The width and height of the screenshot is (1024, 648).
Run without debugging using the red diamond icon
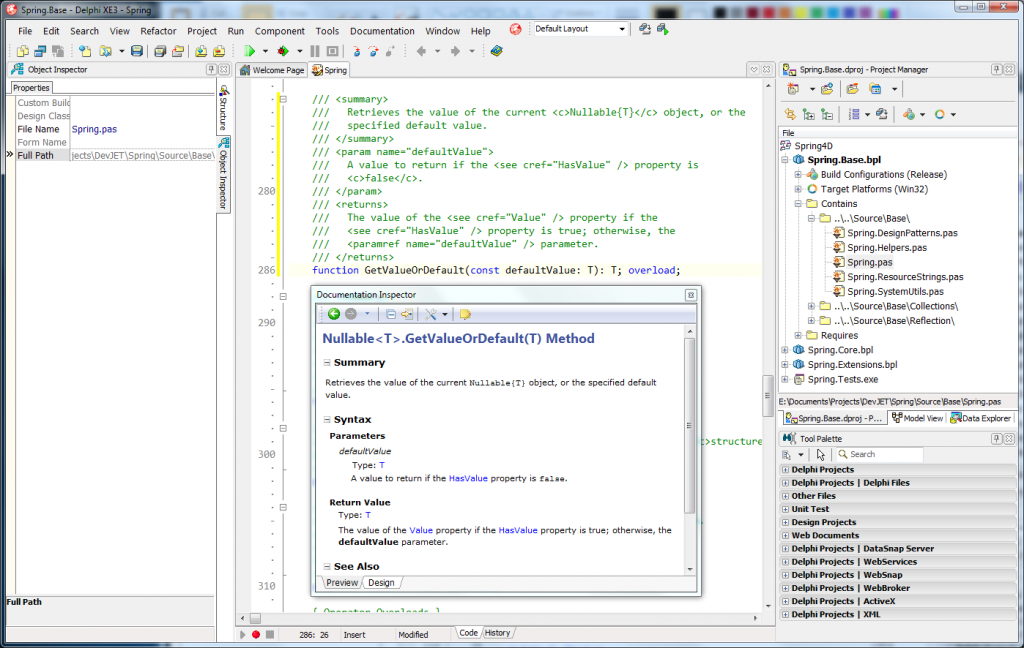(x=281, y=49)
